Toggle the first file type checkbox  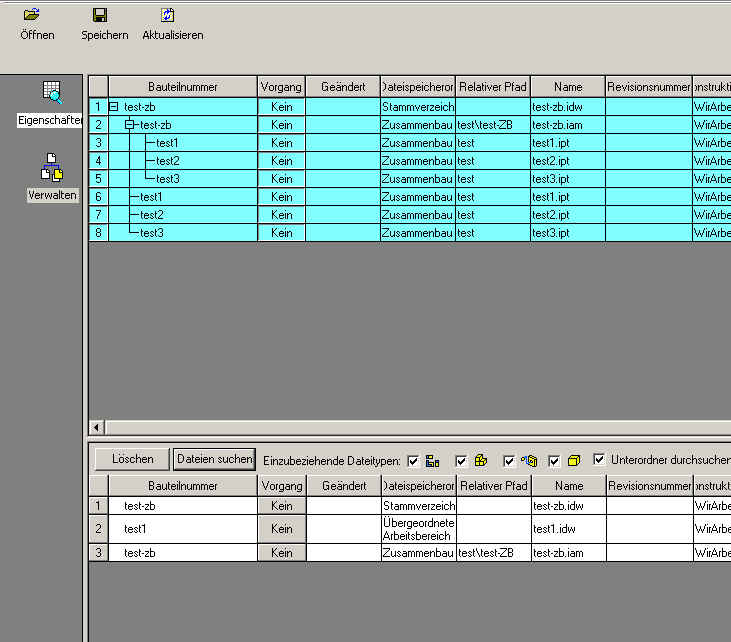point(413,461)
